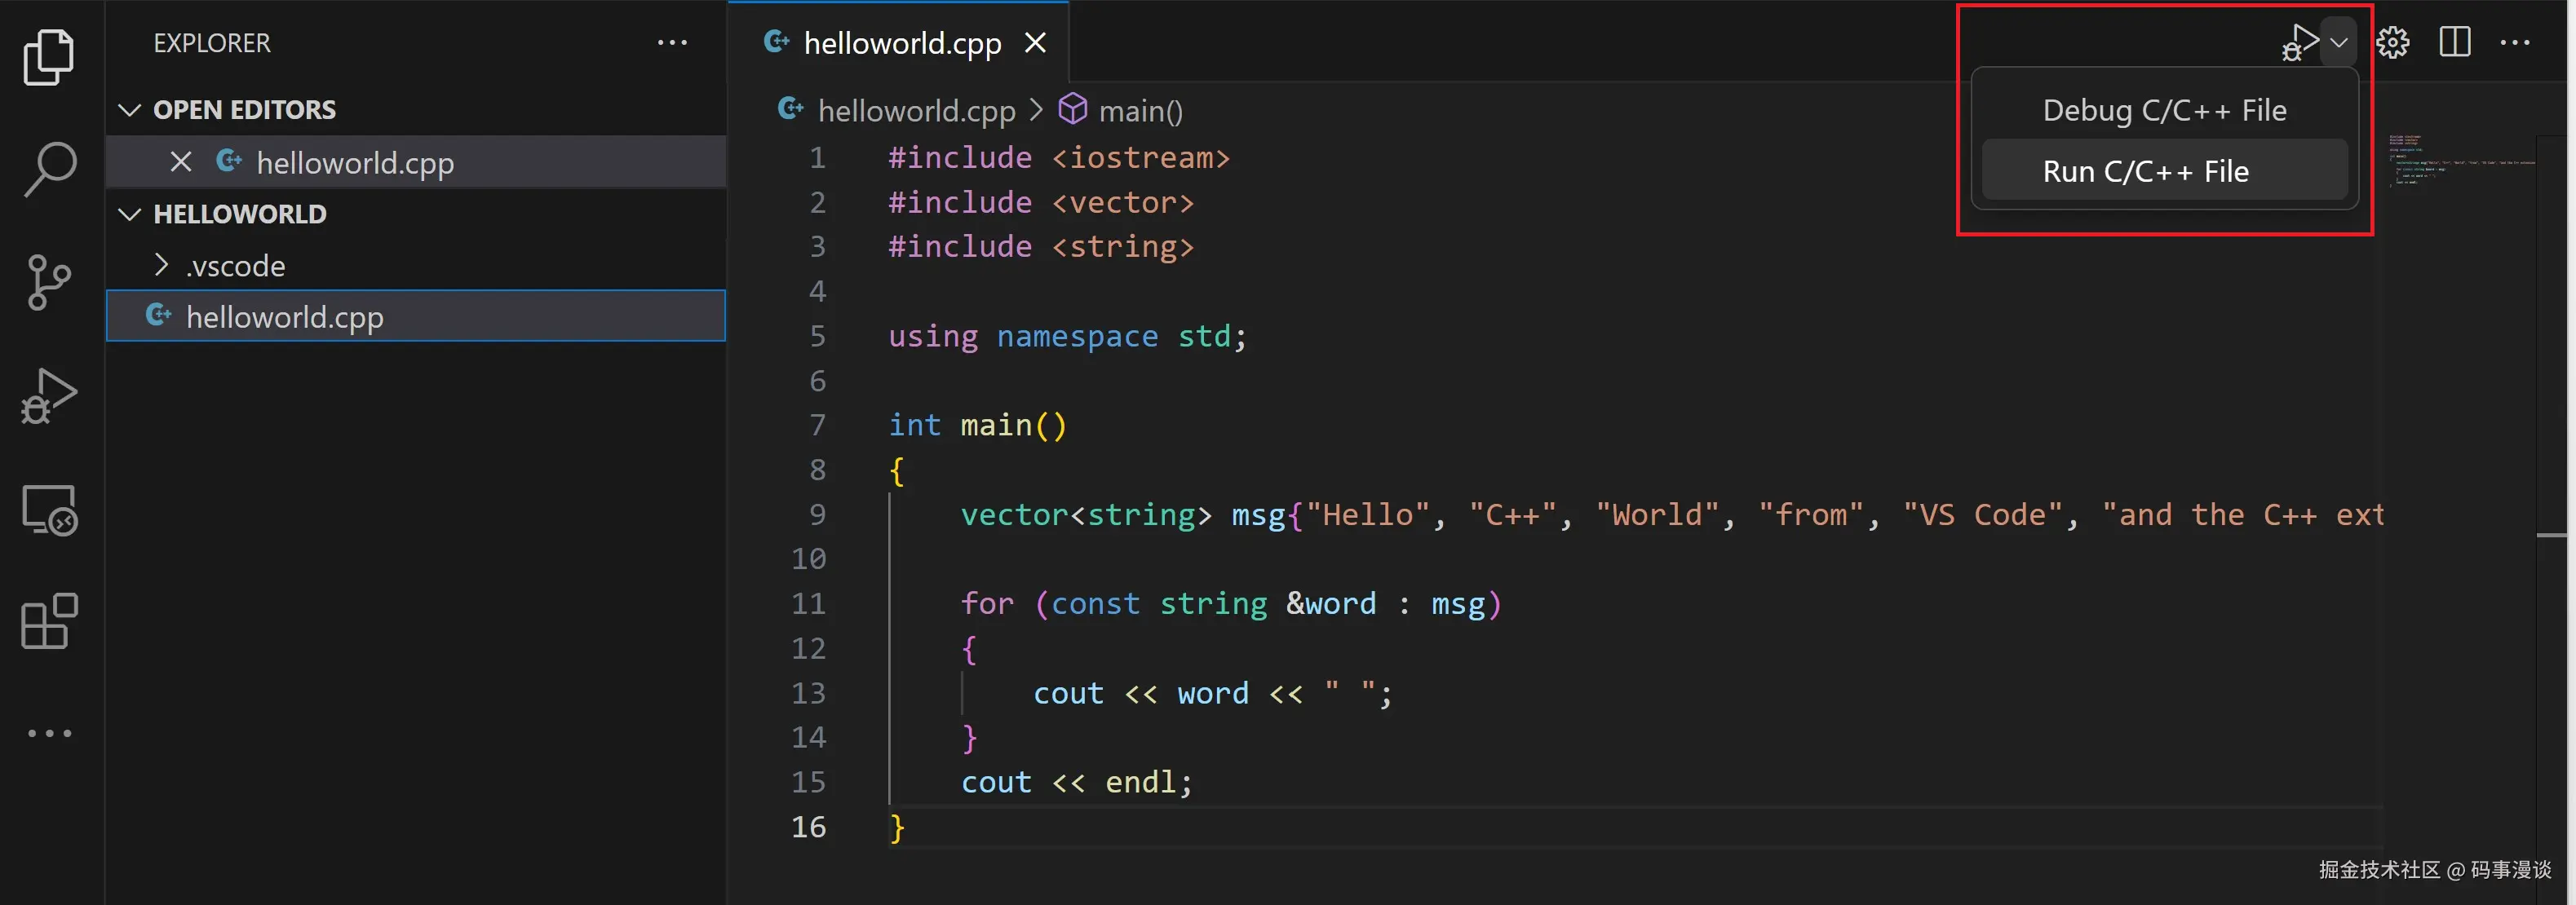The image size is (2576, 905).
Task: Open the Explorer more actions menu
Action: coord(672,42)
